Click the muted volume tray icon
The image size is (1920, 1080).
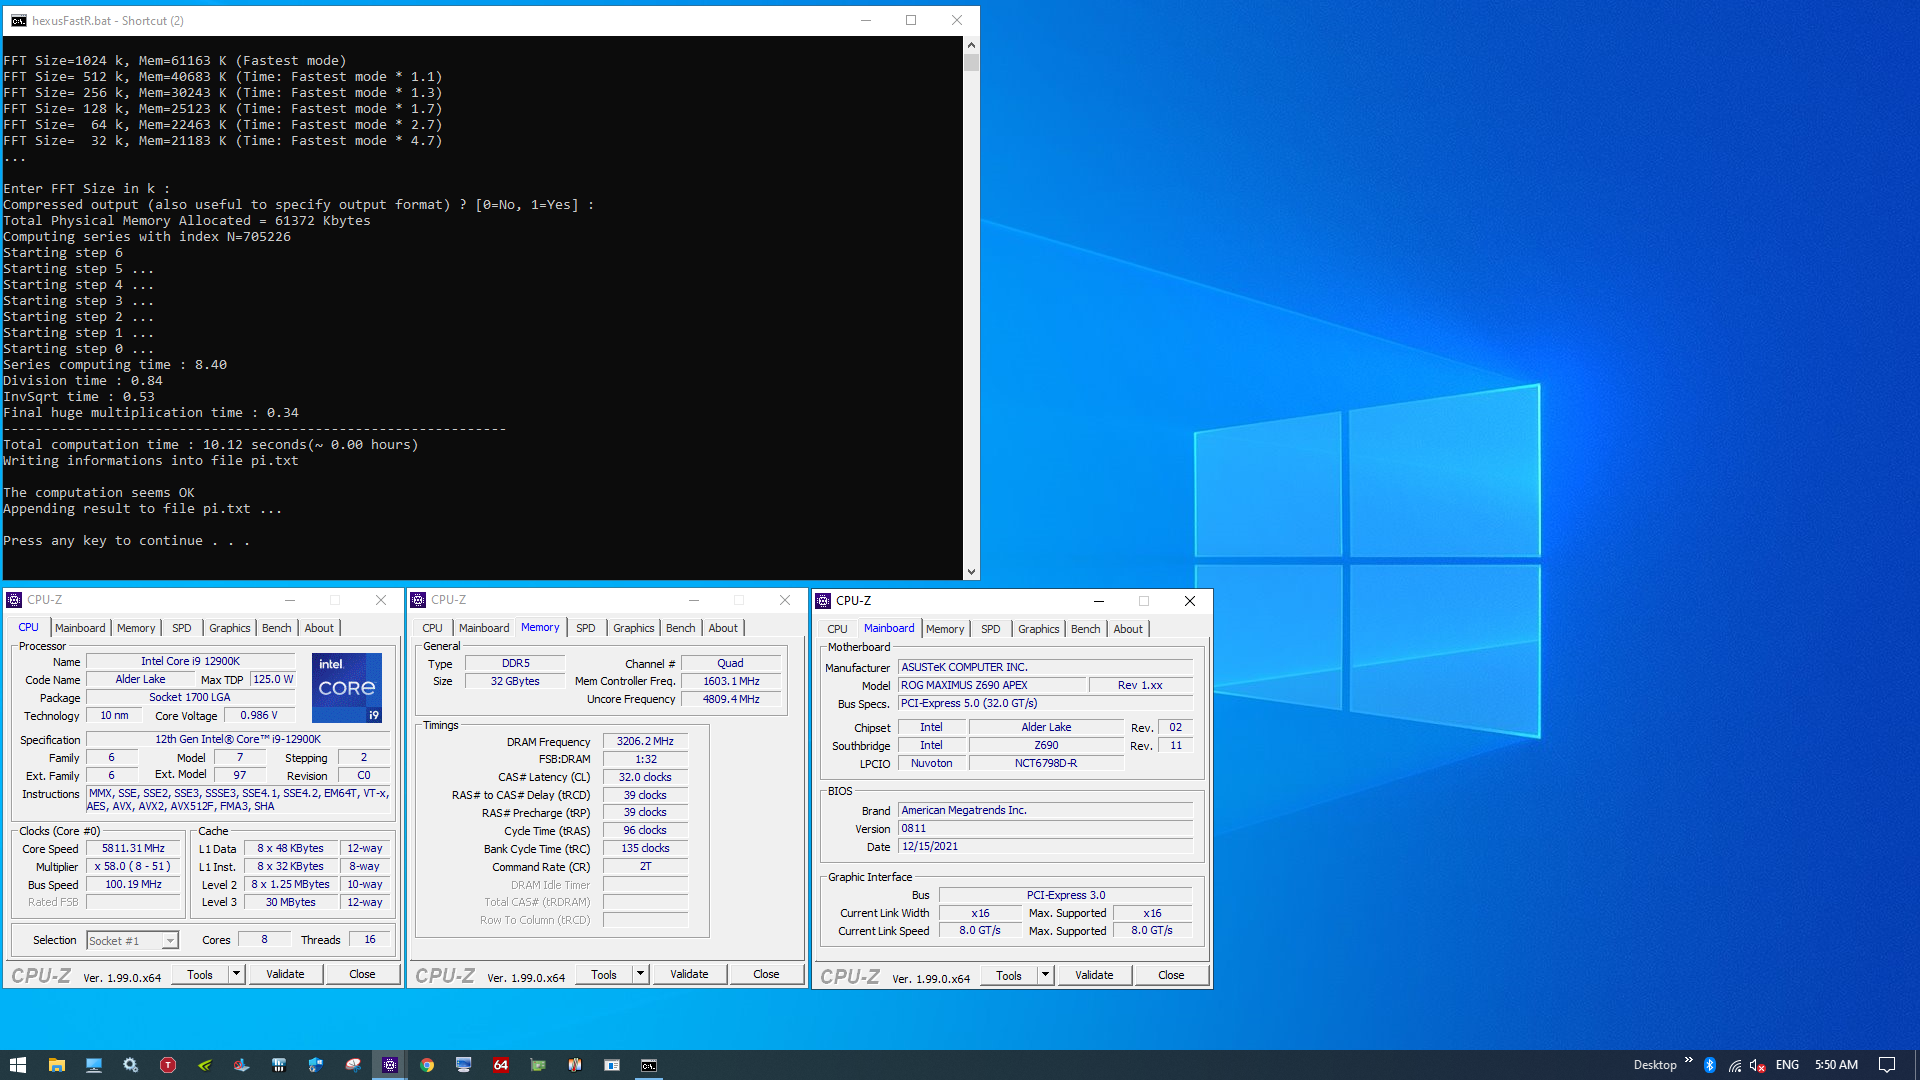(1757, 1065)
